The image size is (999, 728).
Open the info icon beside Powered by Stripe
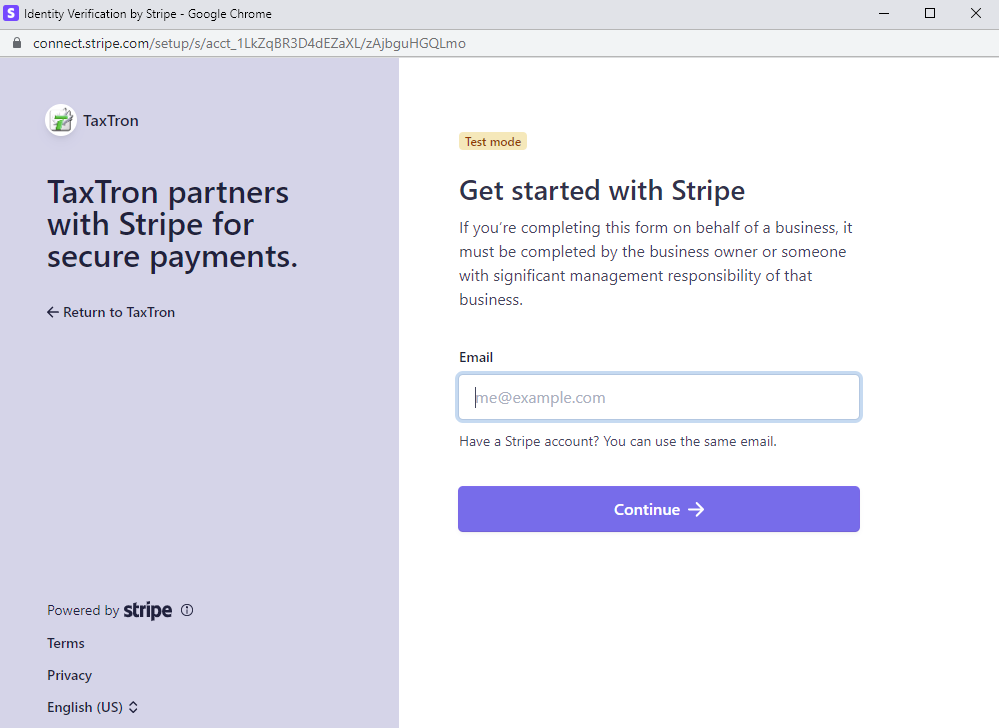pos(187,610)
